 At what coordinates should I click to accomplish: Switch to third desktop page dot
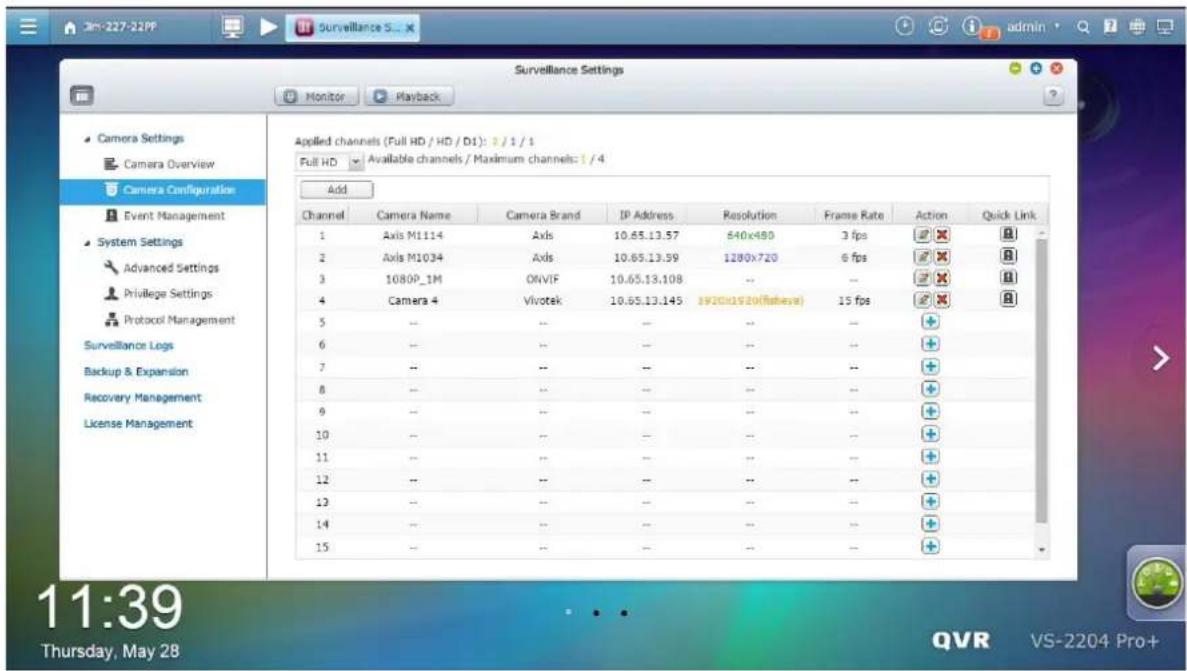(624, 613)
